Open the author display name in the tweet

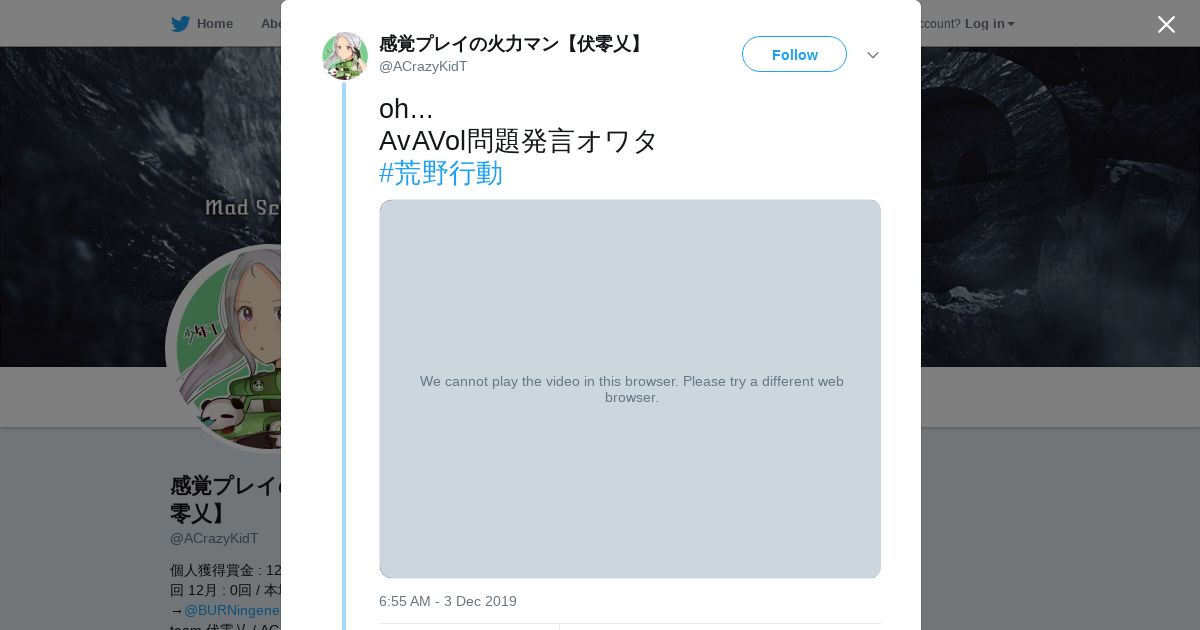pos(514,44)
